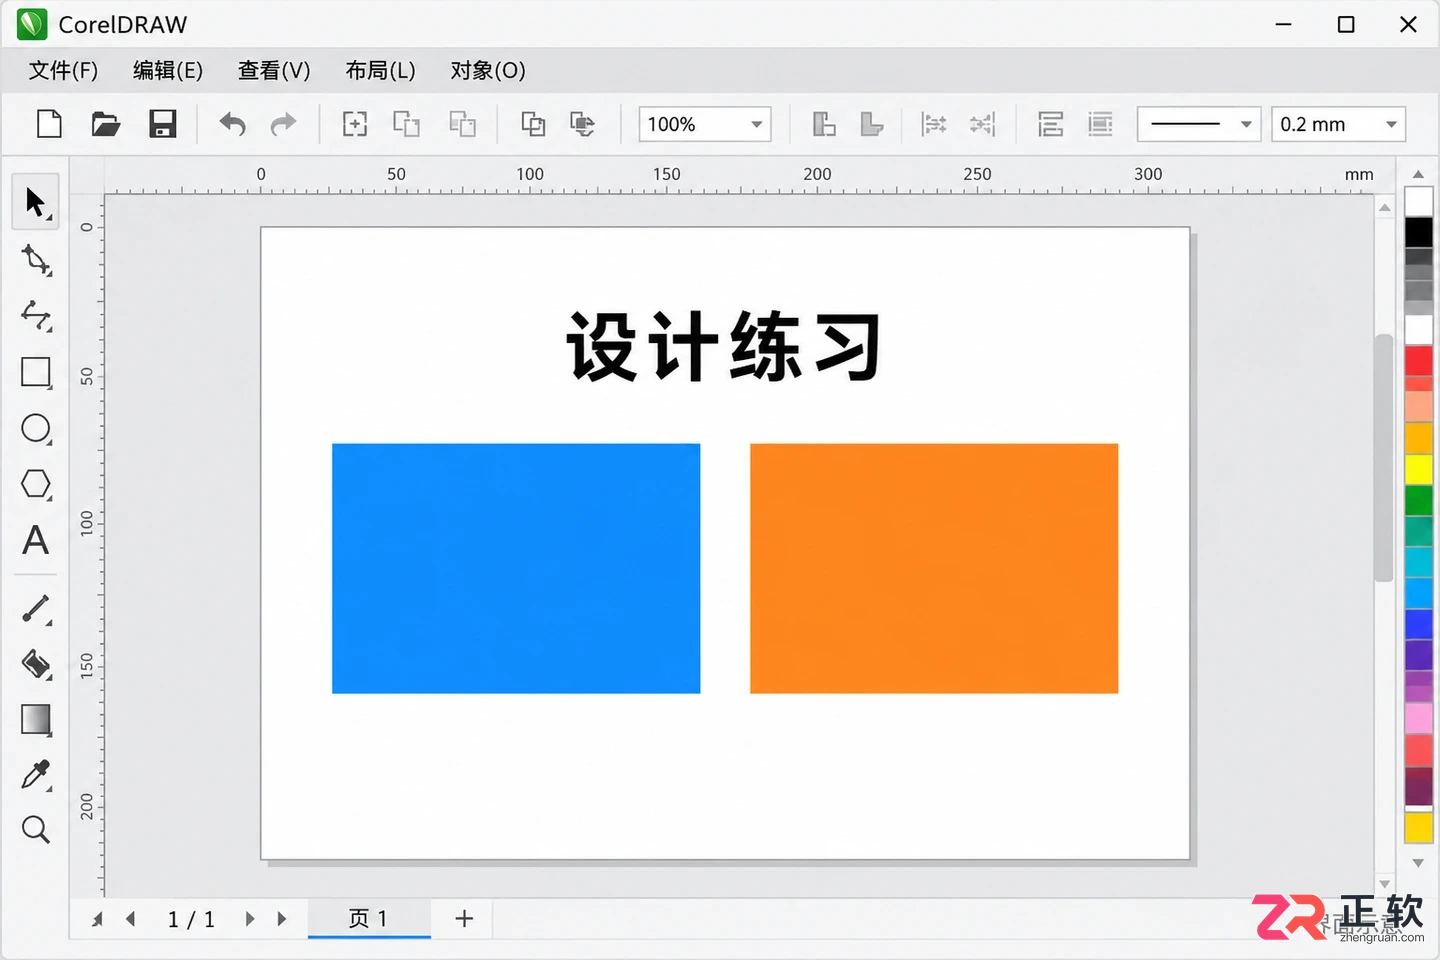
Task: Select the Shape edit tool
Action: tap(36, 260)
